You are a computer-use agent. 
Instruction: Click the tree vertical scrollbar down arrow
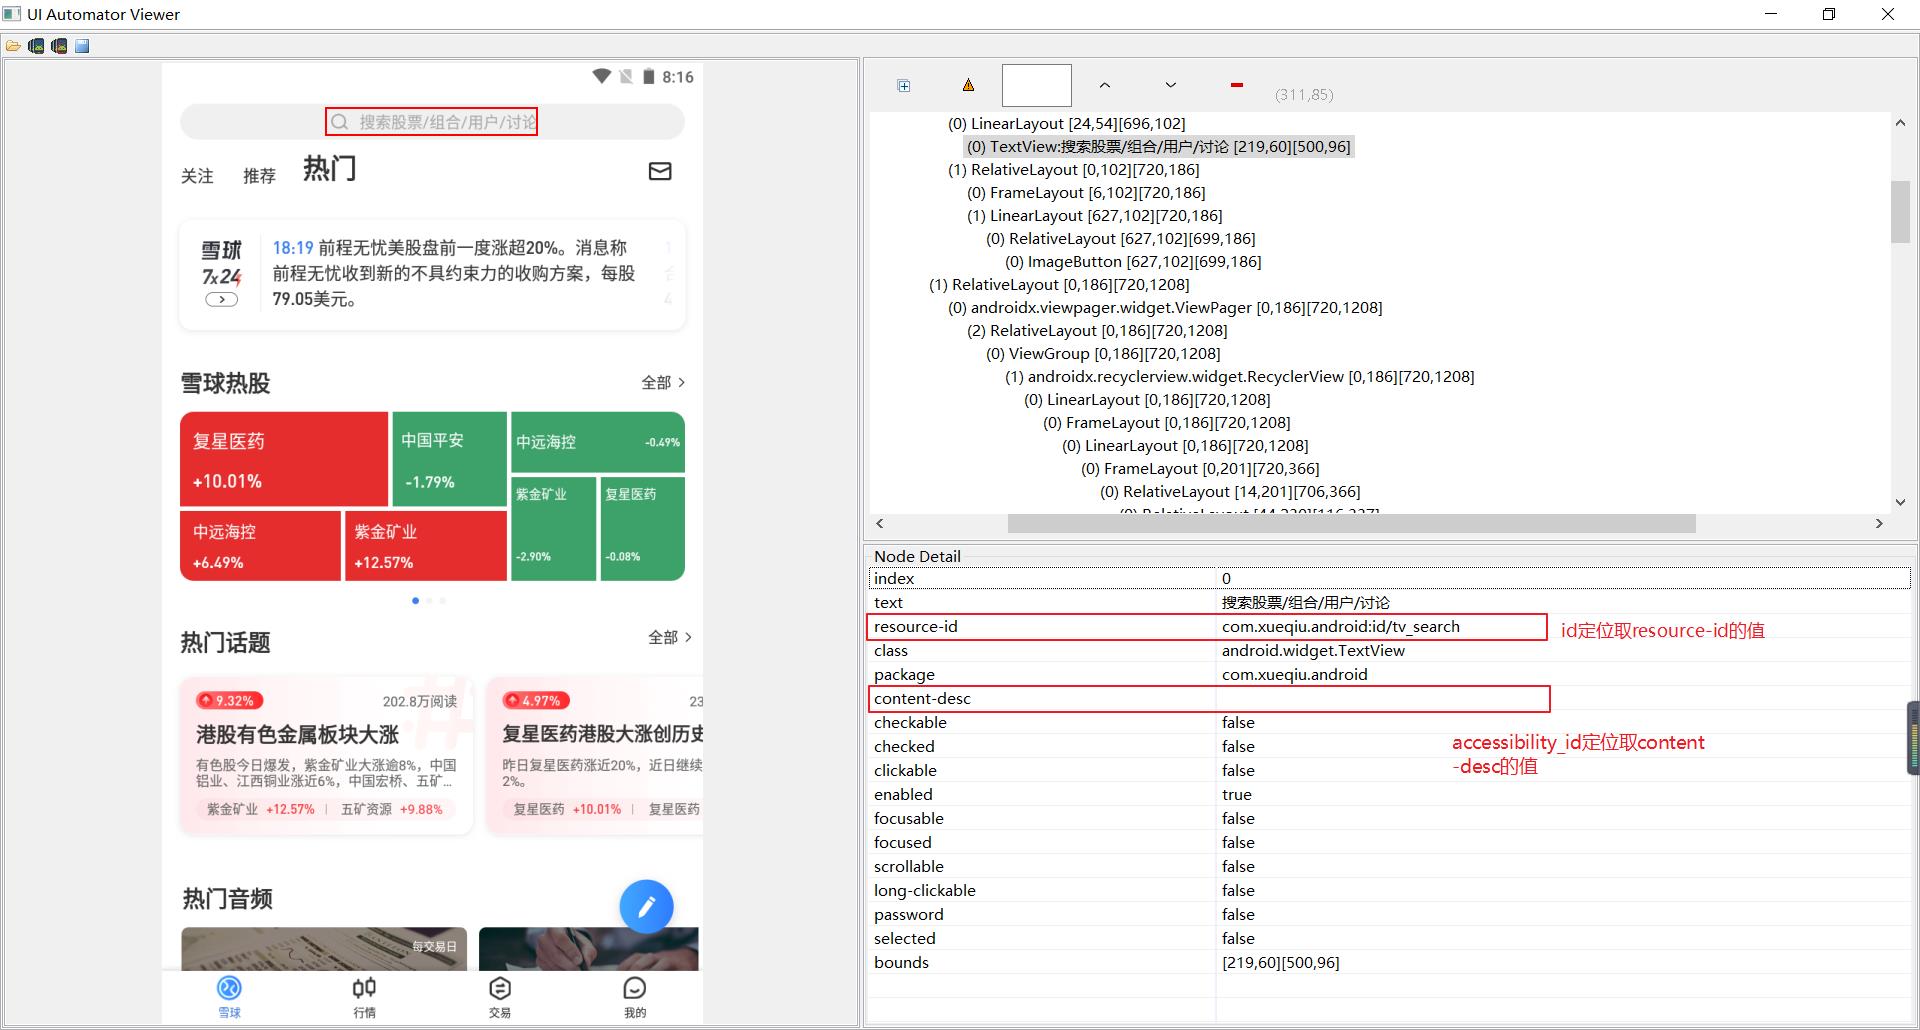tap(1900, 502)
